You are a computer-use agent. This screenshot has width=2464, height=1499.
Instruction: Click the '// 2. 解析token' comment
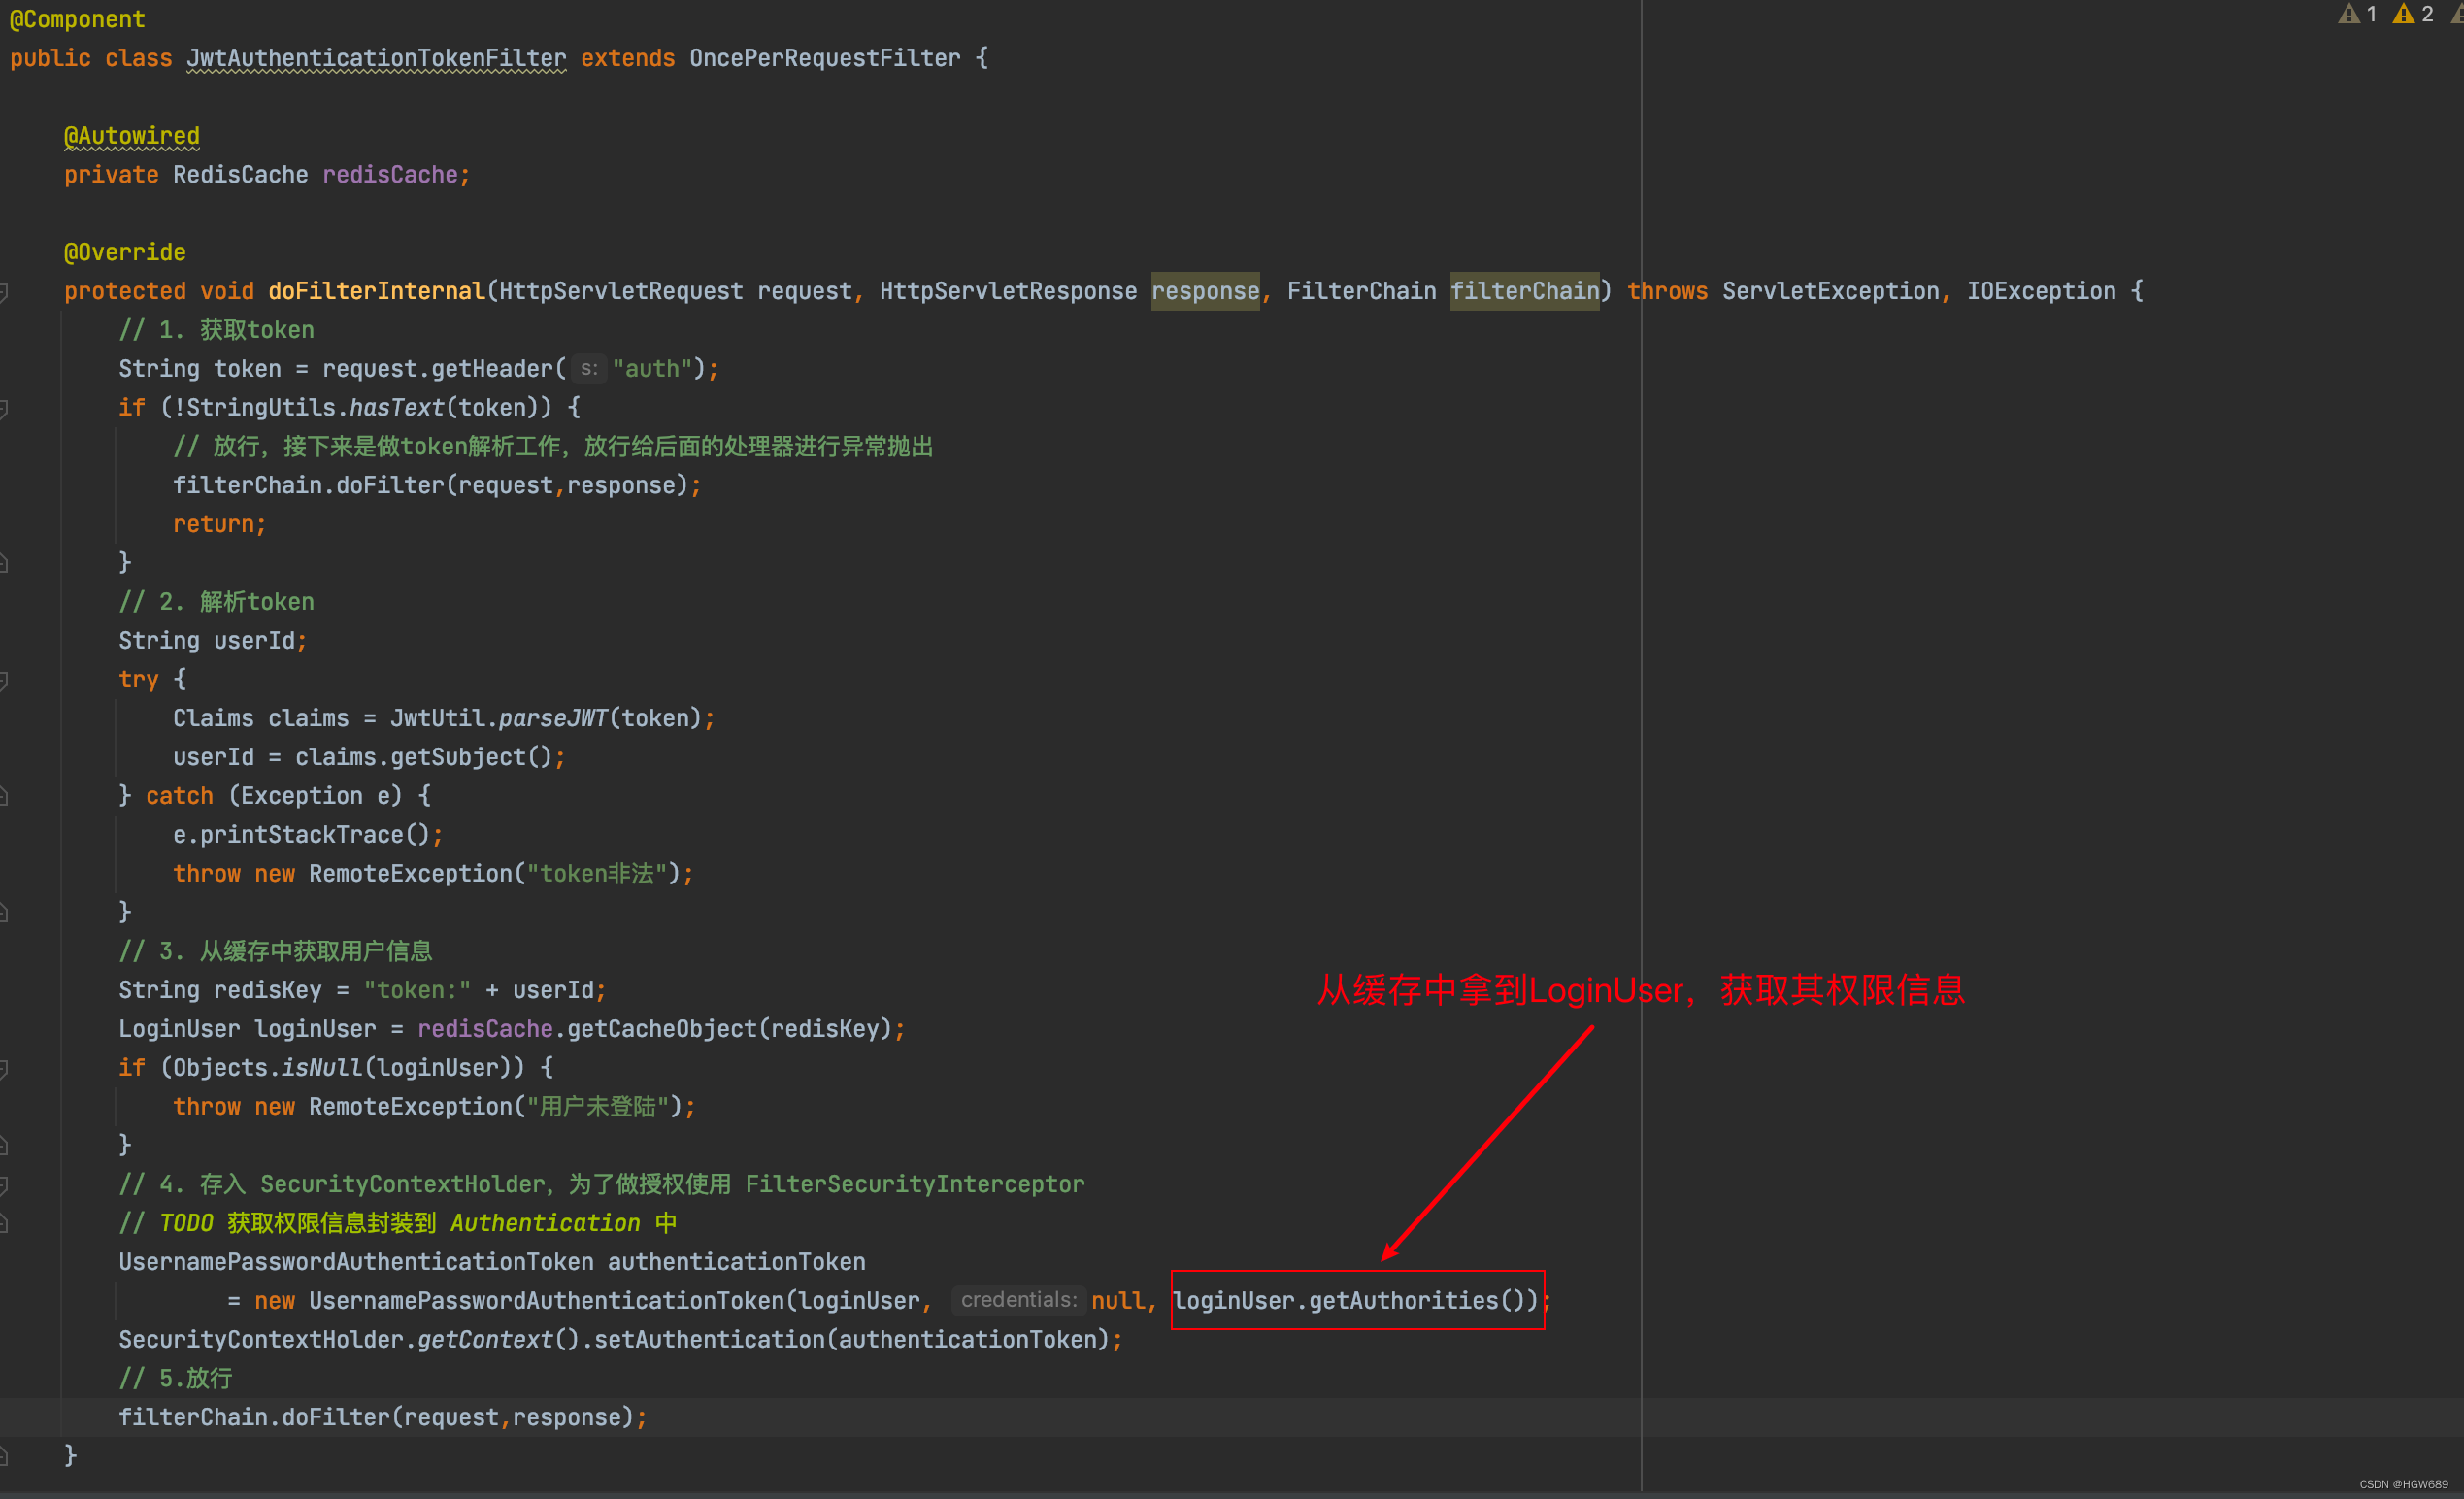[216, 602]
